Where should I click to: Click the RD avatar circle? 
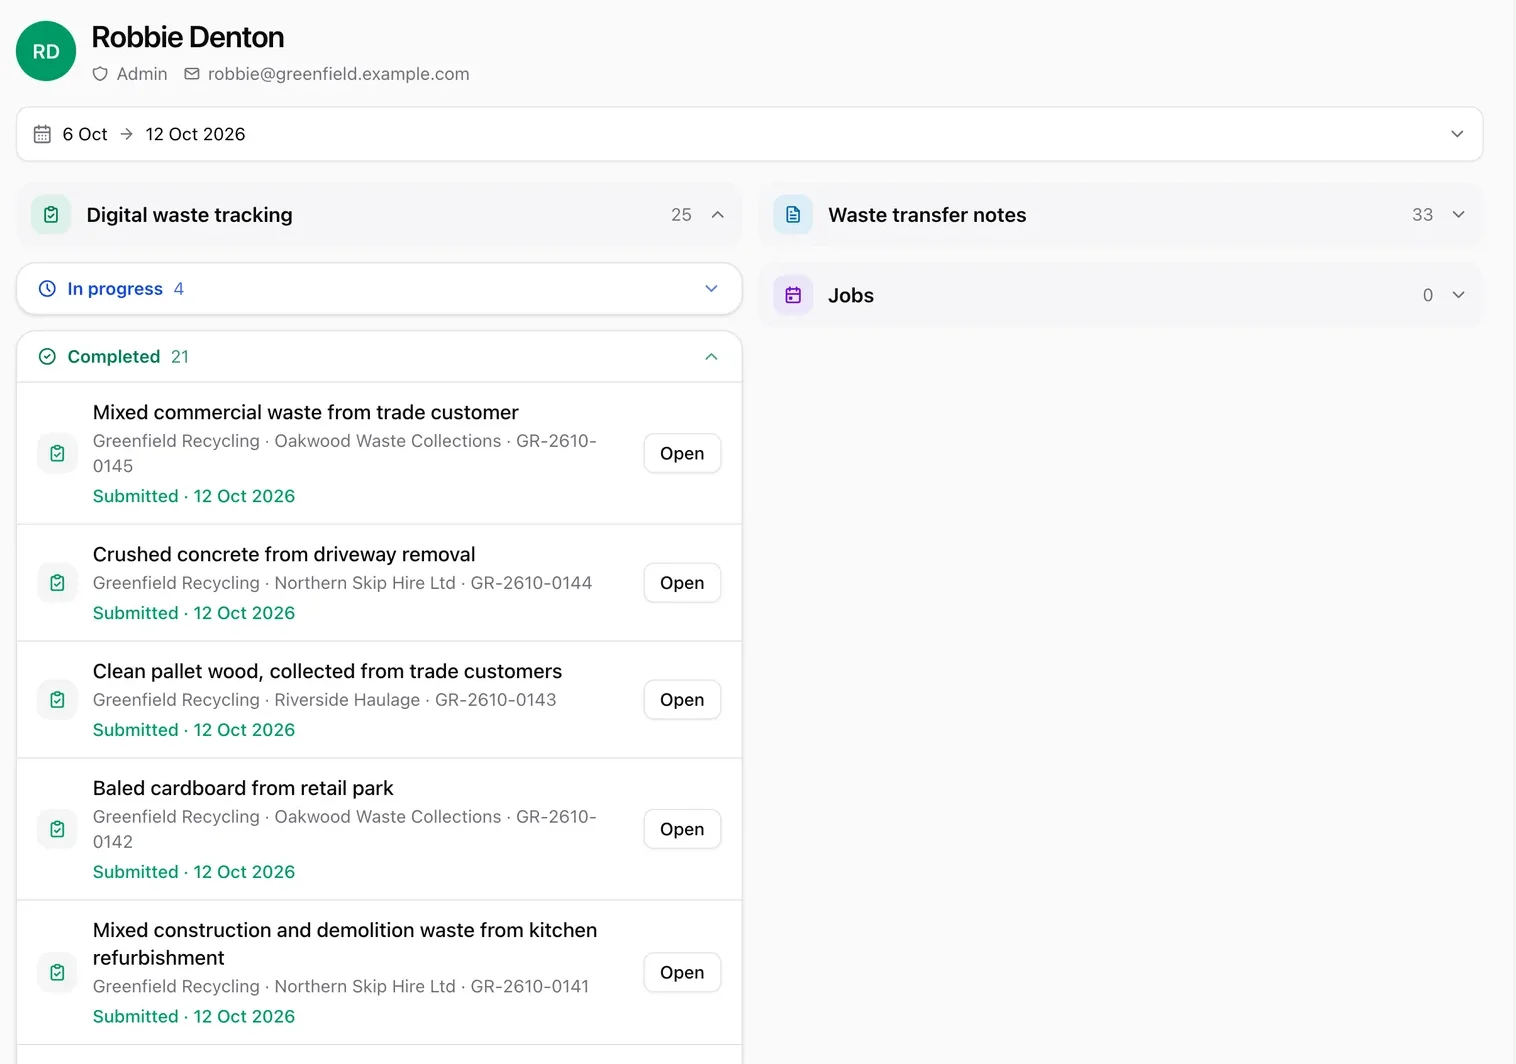[x=46, y=51]
